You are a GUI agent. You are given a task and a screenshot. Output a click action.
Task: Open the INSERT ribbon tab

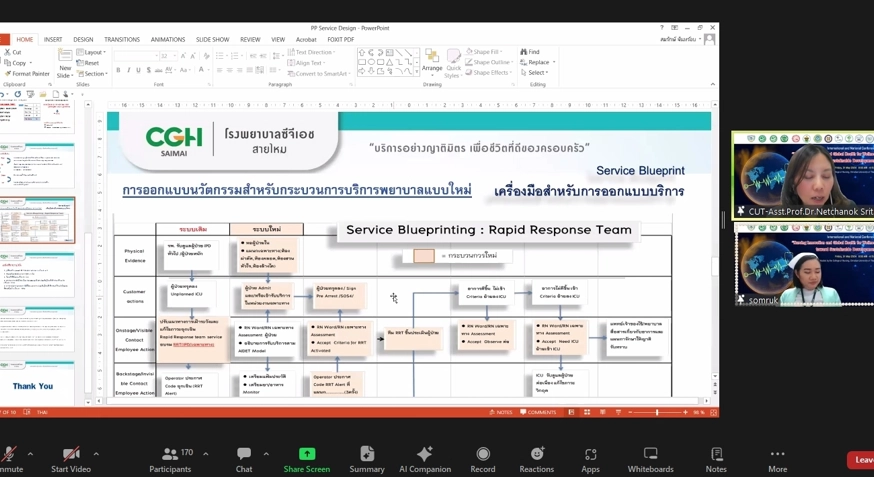tap(53, 40)
